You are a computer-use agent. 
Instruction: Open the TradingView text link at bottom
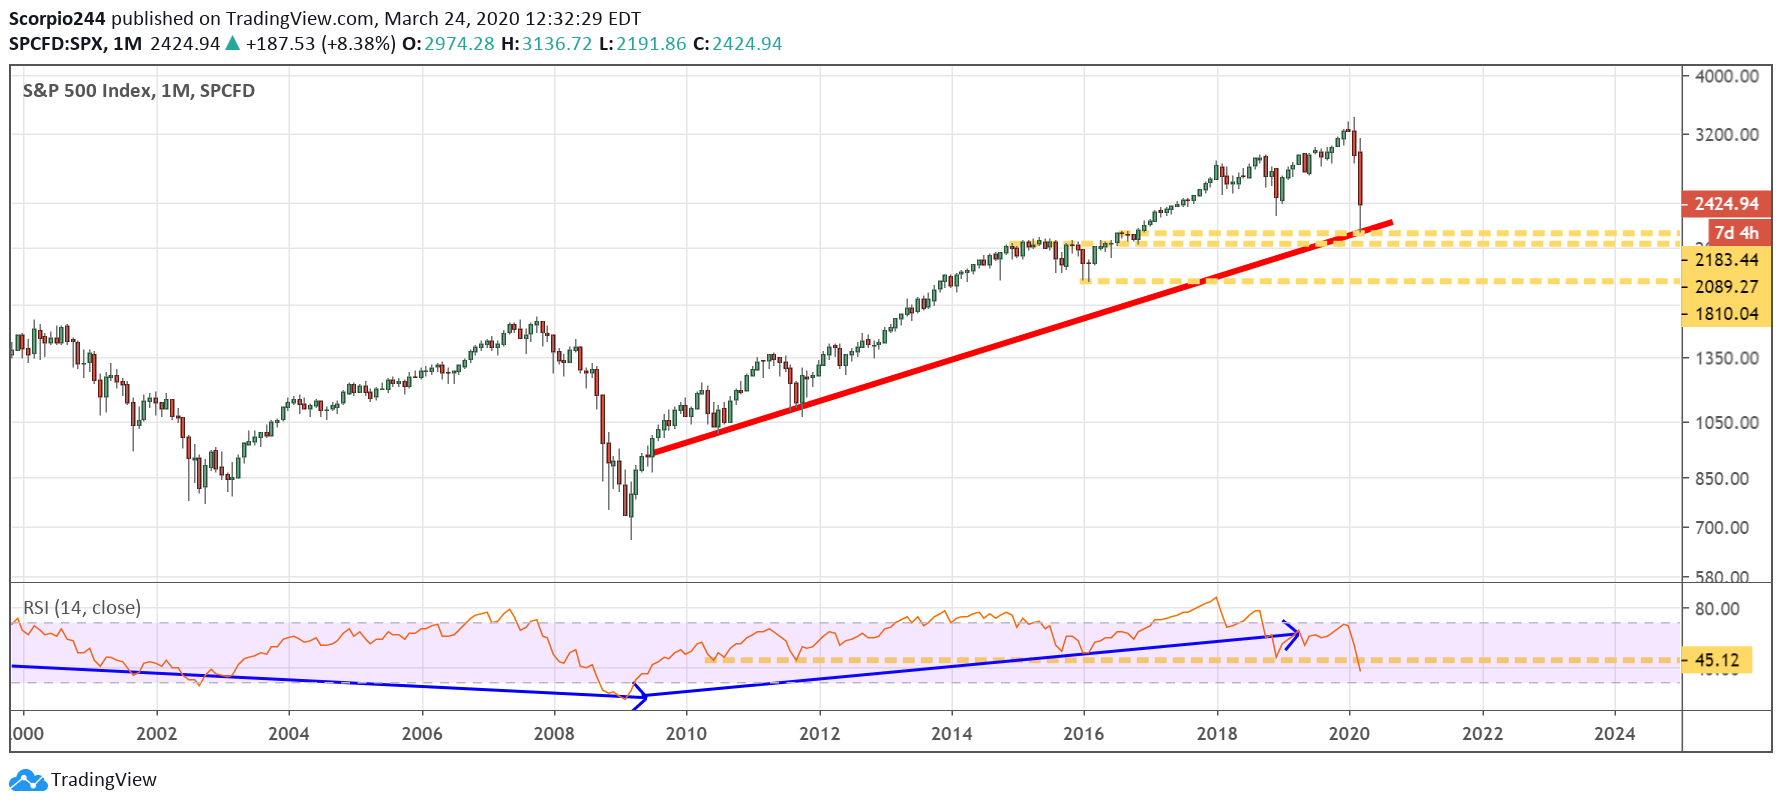tap(104, 780)
